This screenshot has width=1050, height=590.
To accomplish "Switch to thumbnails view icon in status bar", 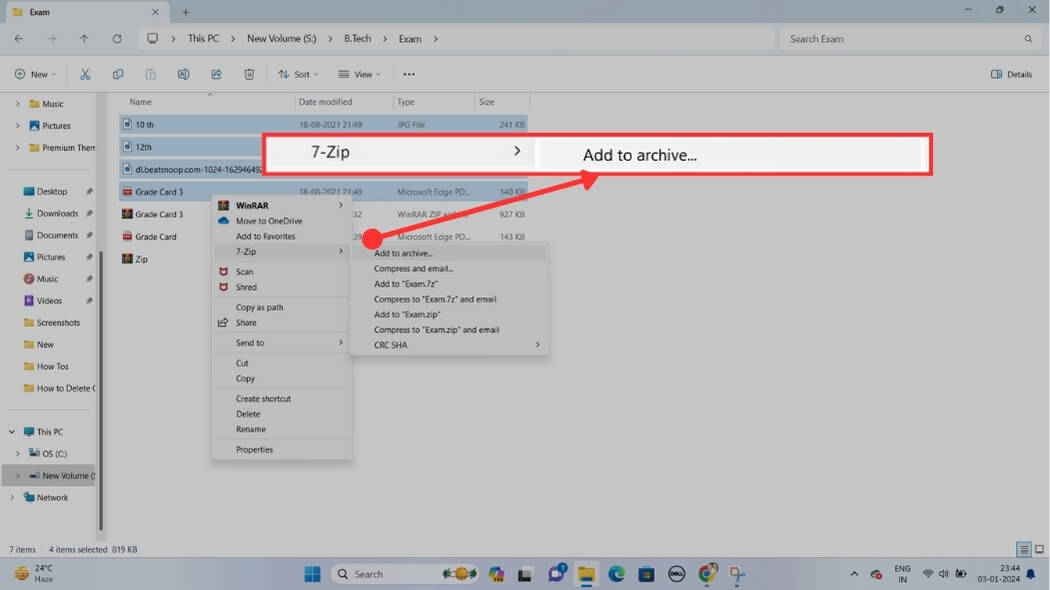I will [1039, 549].
